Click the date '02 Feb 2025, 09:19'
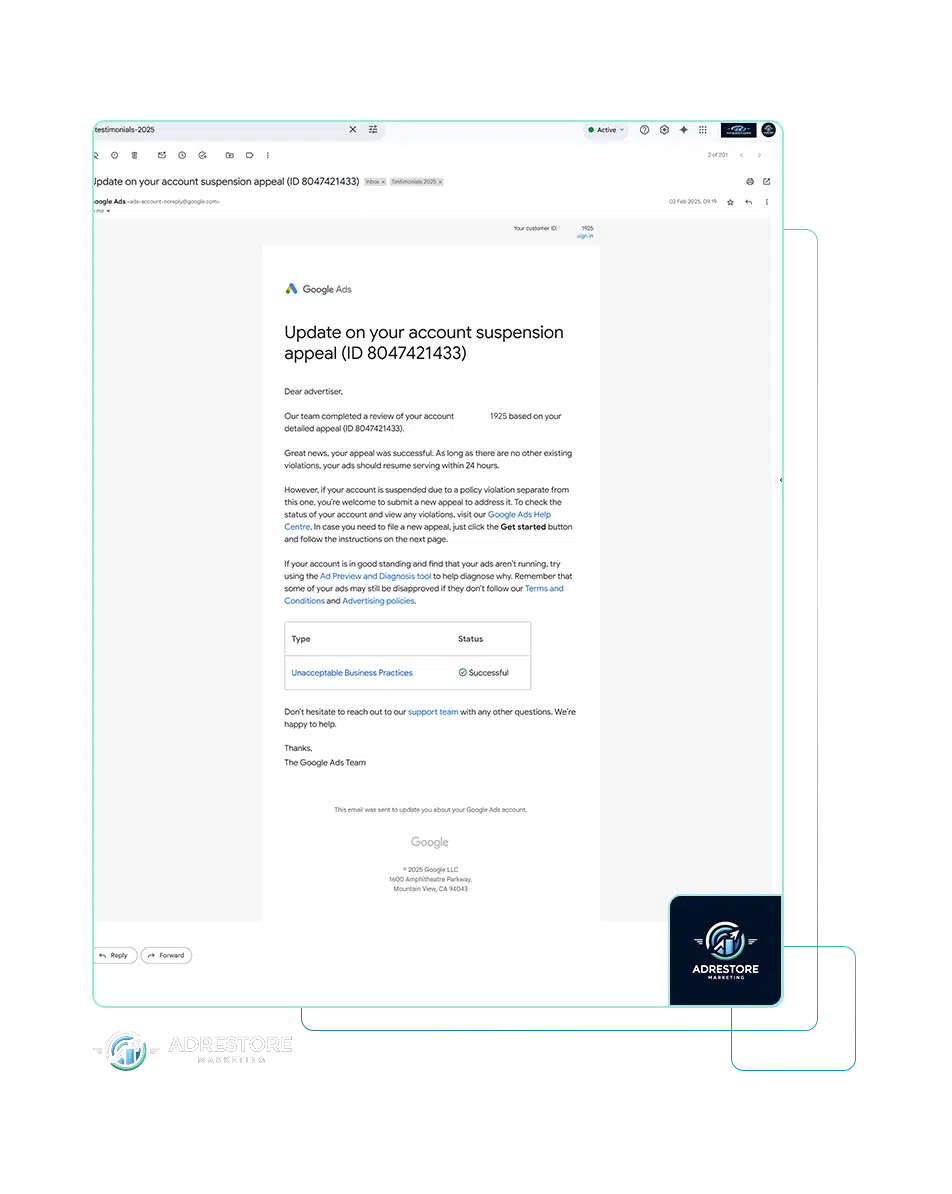Screen dimensions: 952x1194 tap(693, 202)
